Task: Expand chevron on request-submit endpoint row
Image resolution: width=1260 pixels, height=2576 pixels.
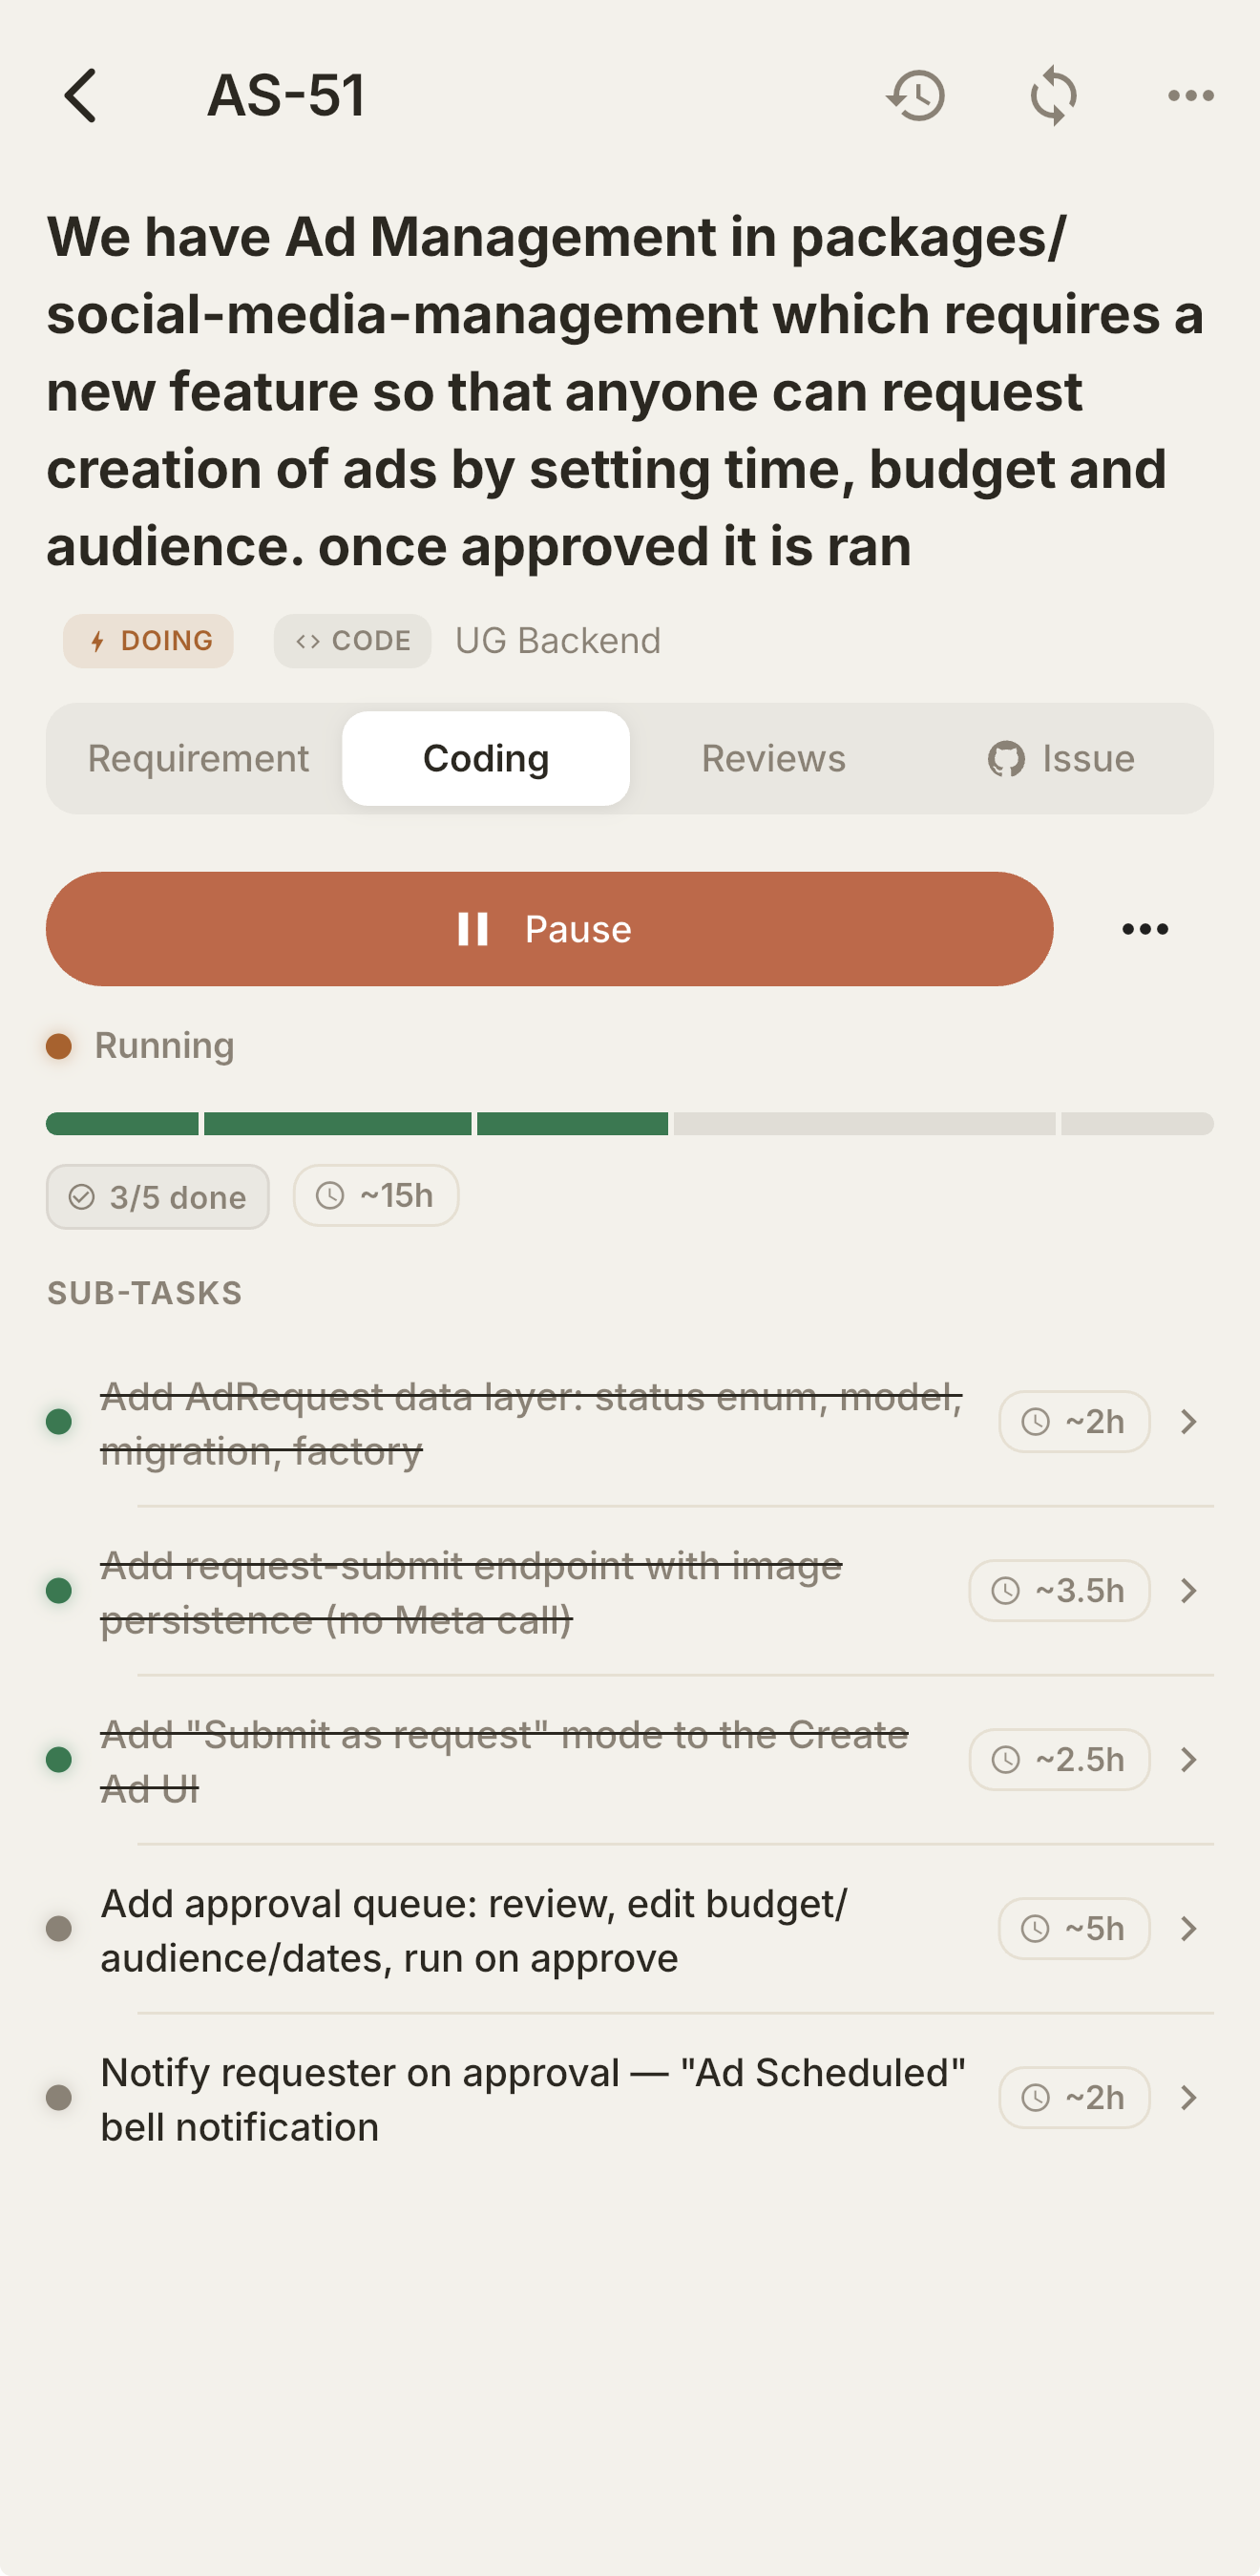Action: point(1188,1591)
